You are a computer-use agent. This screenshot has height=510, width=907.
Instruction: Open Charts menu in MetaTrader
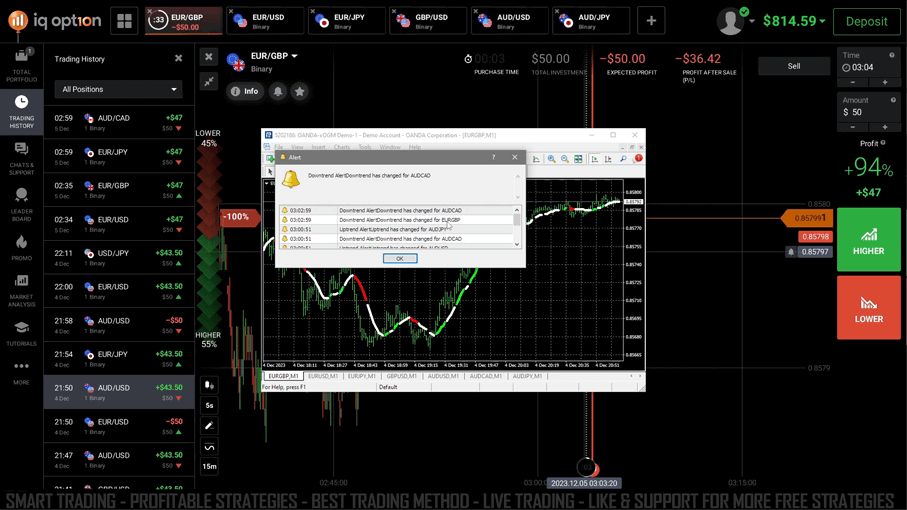point(341,147)
